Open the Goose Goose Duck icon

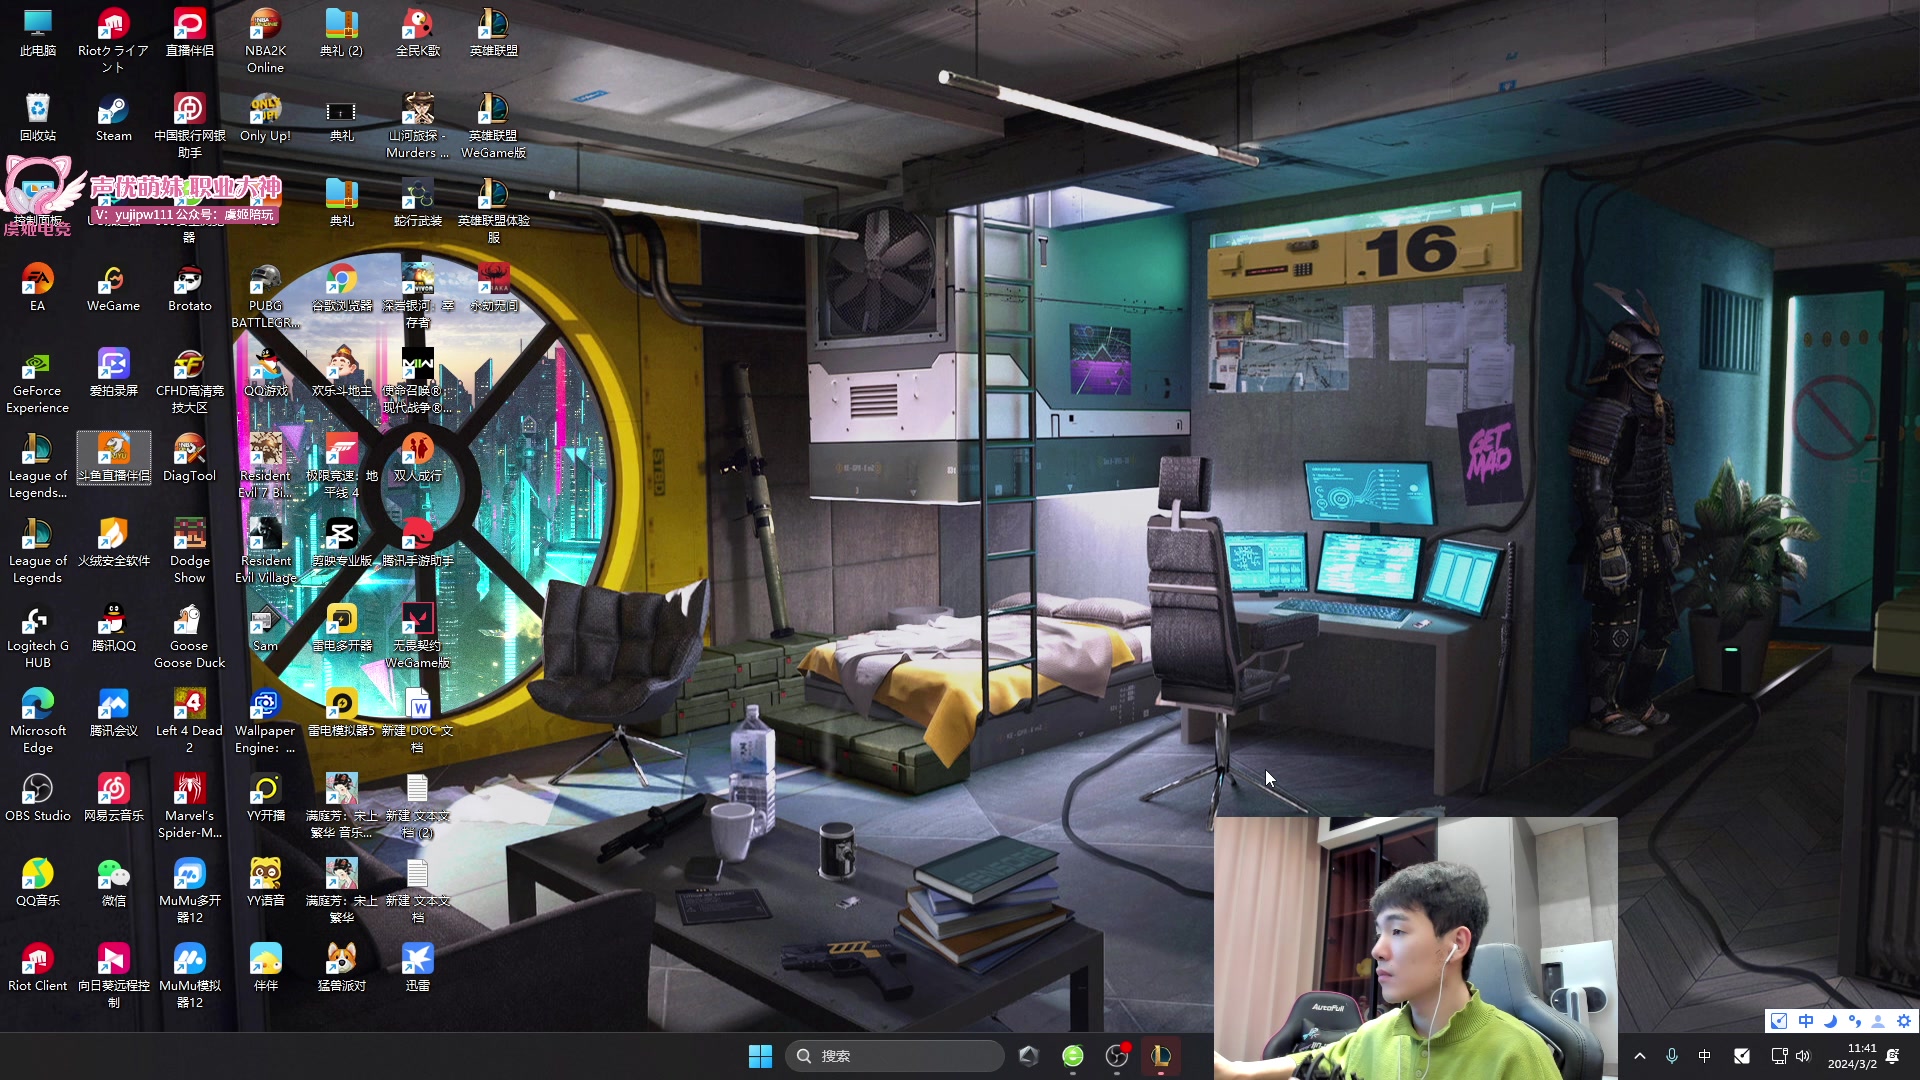pos(189,637)
